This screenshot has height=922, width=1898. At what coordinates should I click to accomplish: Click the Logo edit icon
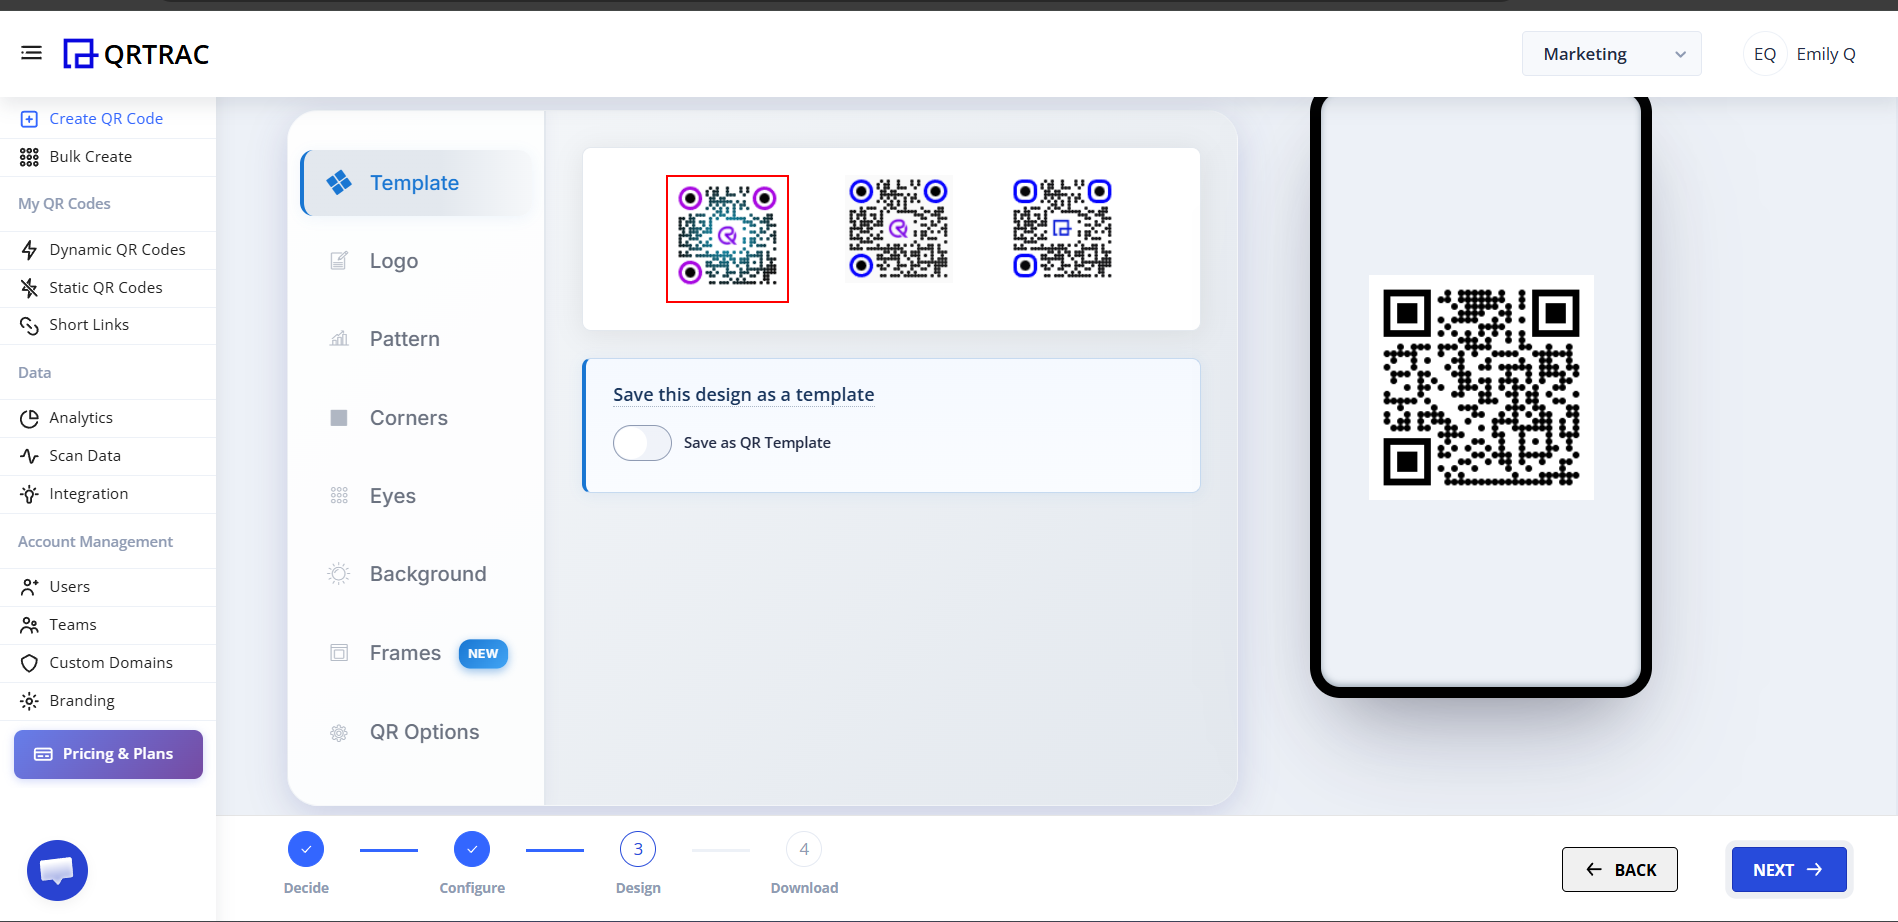click(x=339, y=261)
